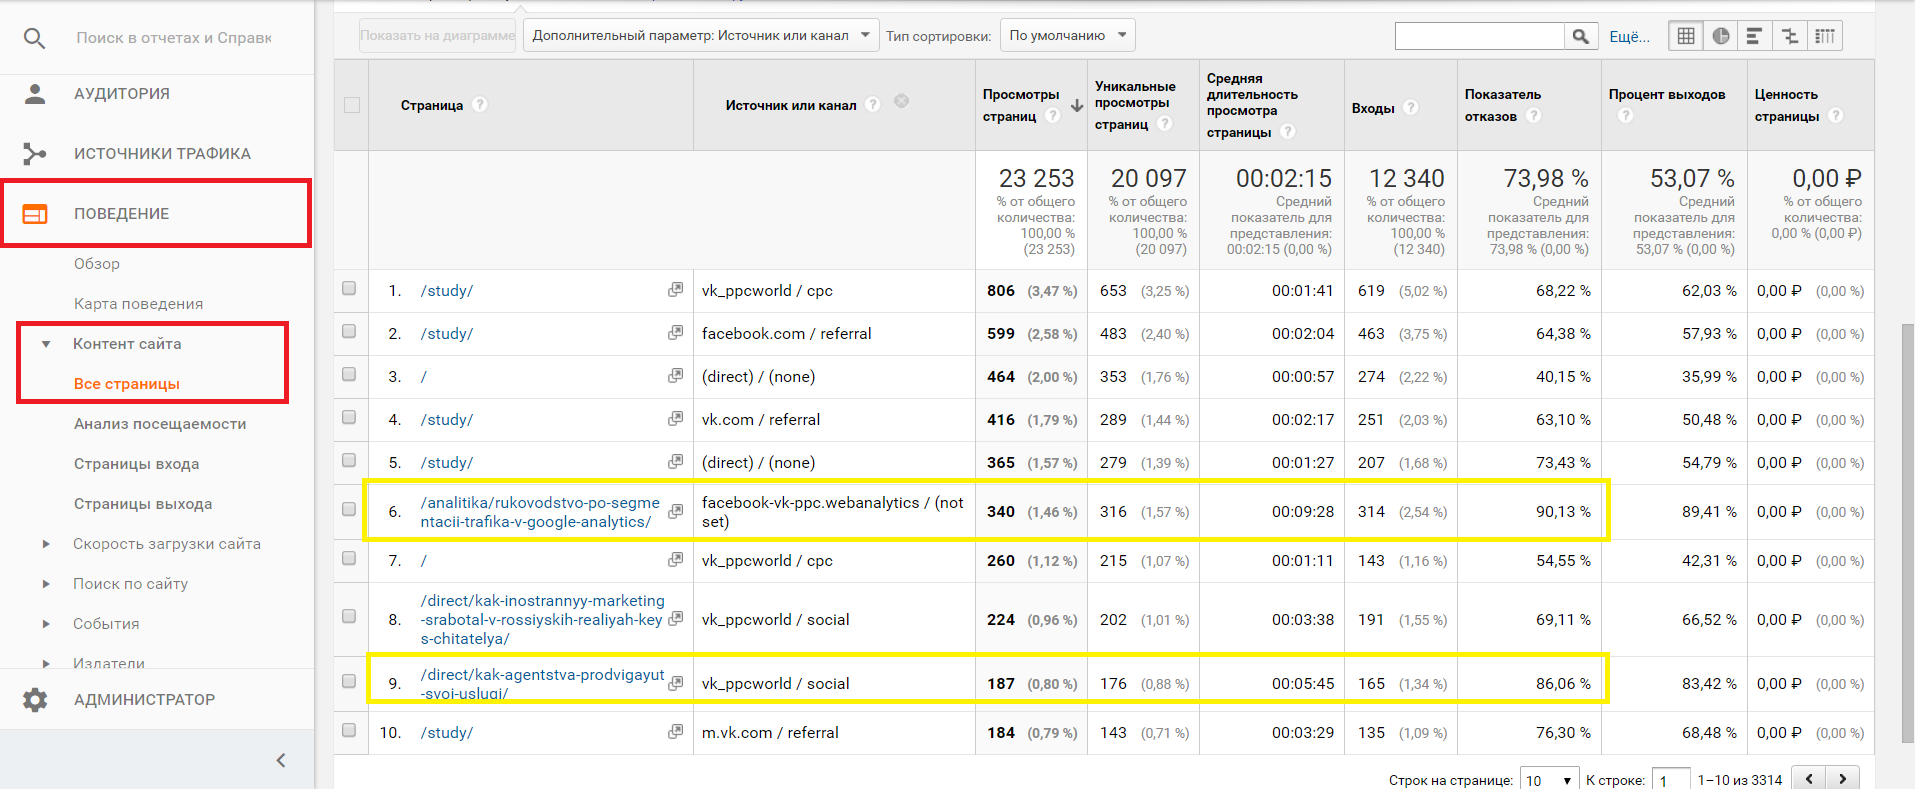Toggle the select-all header checkbox
This screenshot has height=789, width=1915.
coord(352,105)
